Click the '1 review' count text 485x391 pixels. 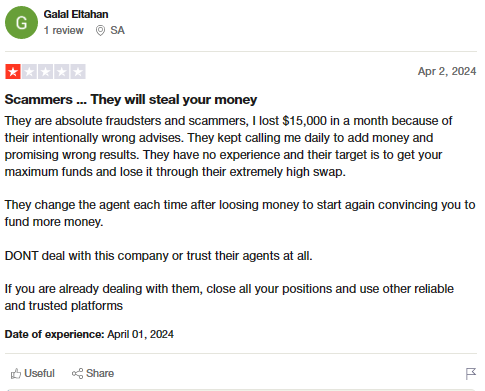pyautogui.click(x=64, y=30)
